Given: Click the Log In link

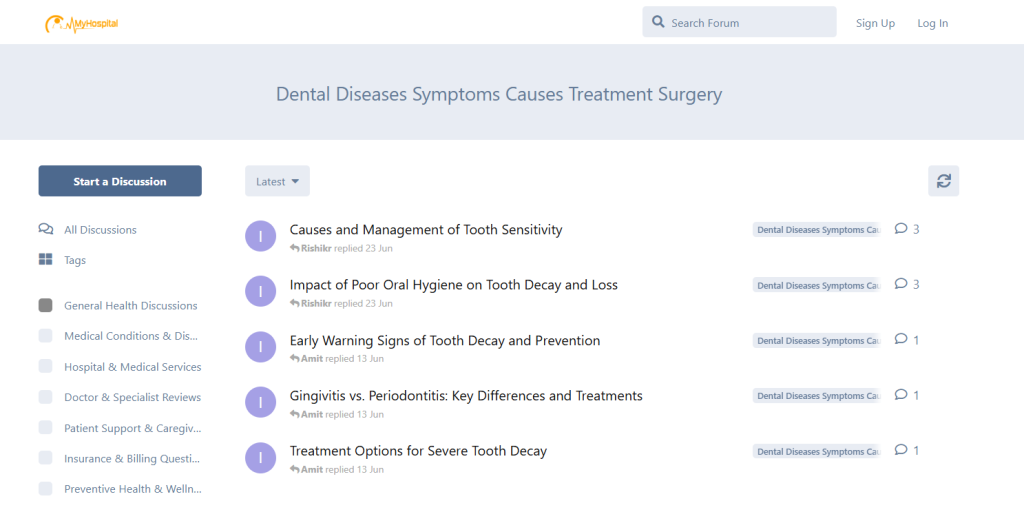Looking at the screenshot, I should (x=932, y=23).
